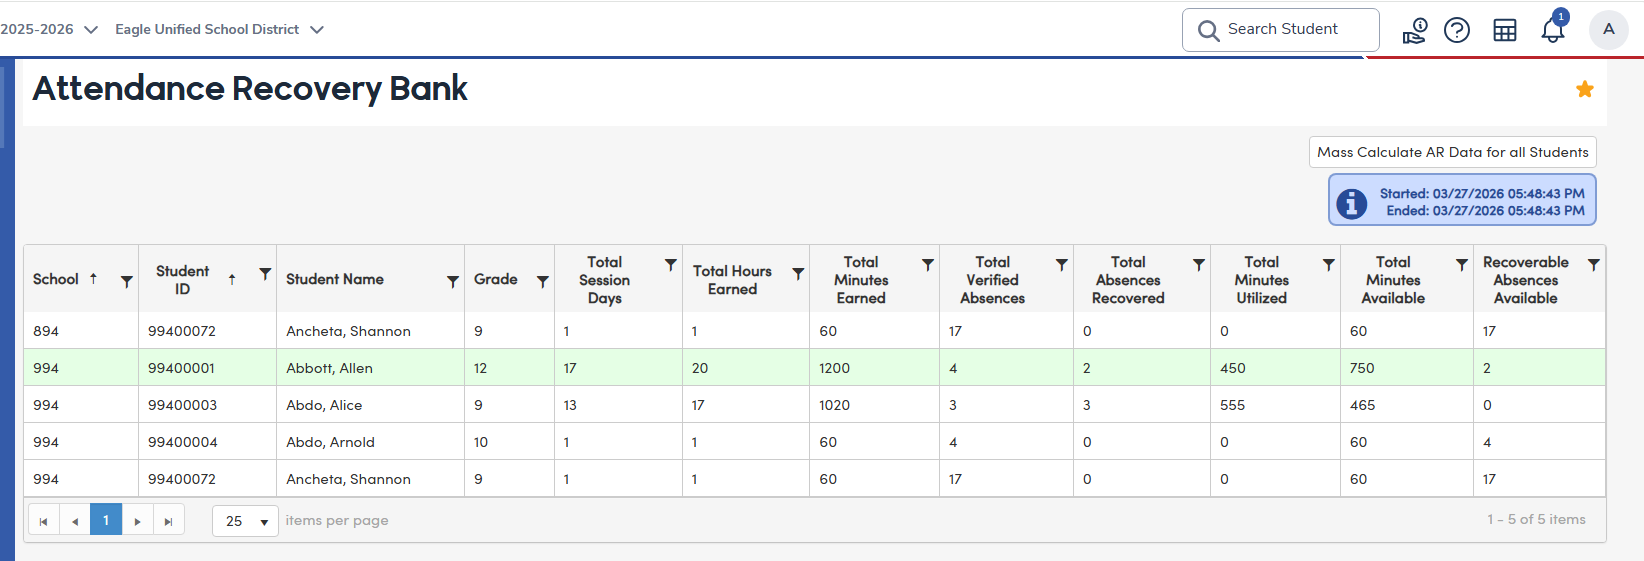Click the Ended timestamp text

pyautogui.click(x=1485, y=210)
